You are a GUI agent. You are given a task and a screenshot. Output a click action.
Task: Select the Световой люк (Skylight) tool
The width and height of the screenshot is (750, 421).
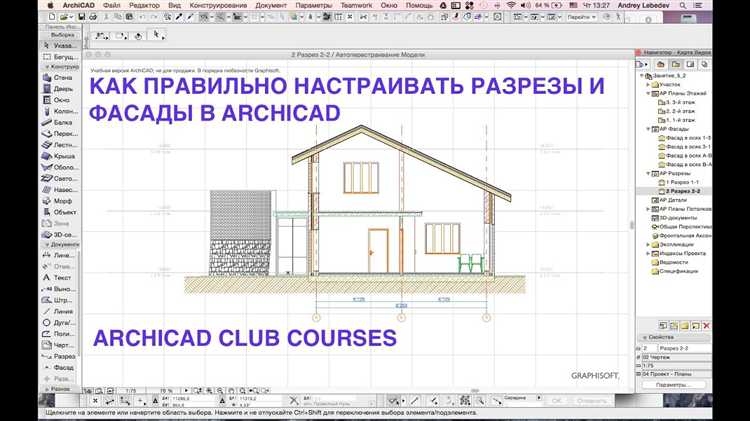58,178
